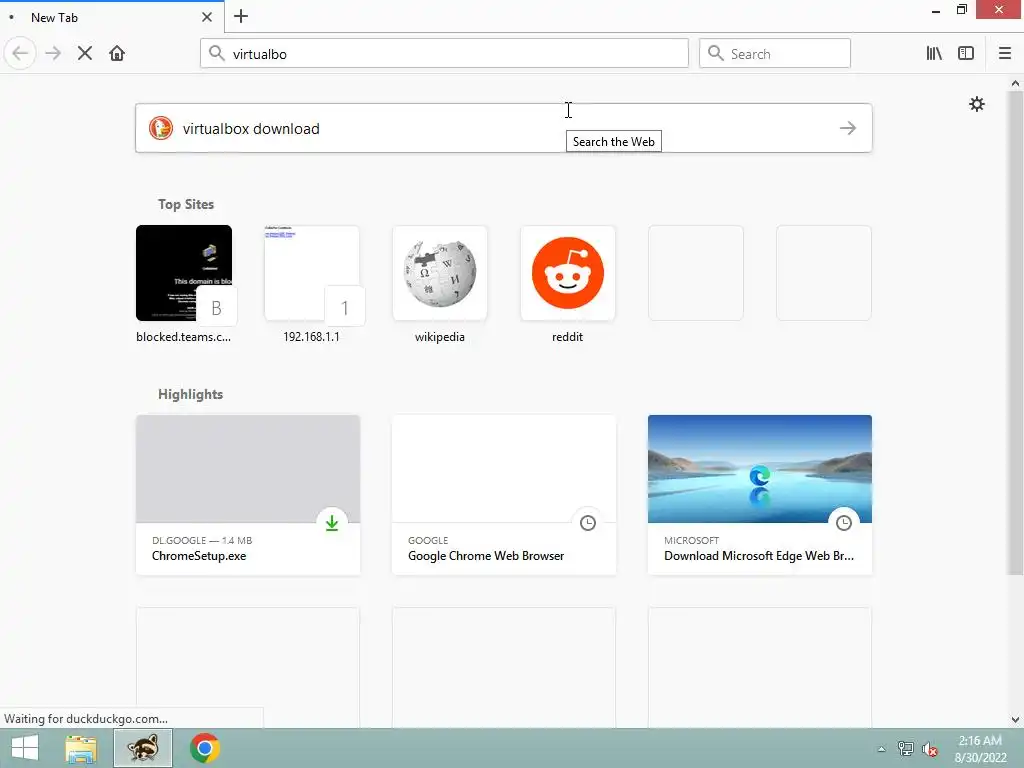Open new tab page settings gear
Image resolution: width=1024 pixels, height=768 pixels.
coord(977,104)
